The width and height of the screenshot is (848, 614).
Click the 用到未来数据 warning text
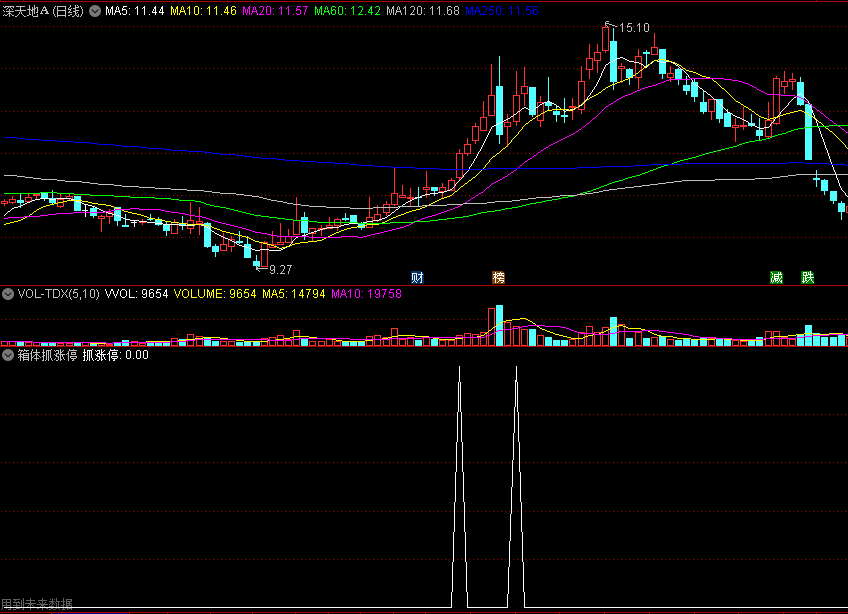[37, 604]
